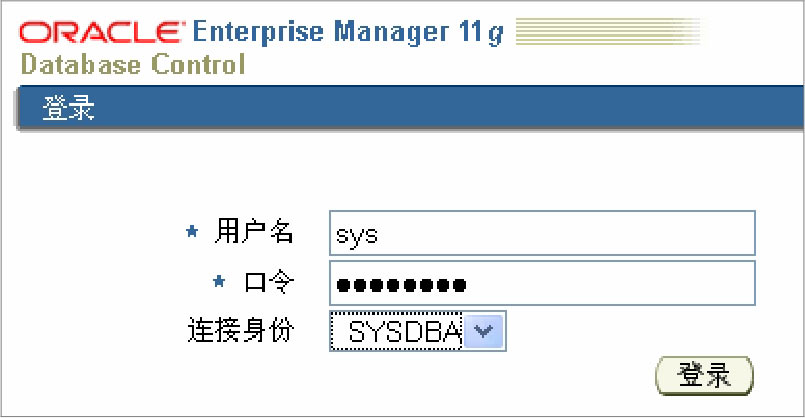Click the ORACLE logo
Viewport: 805px width, 418px height.
pyautogui.click(x=100, y=32)
